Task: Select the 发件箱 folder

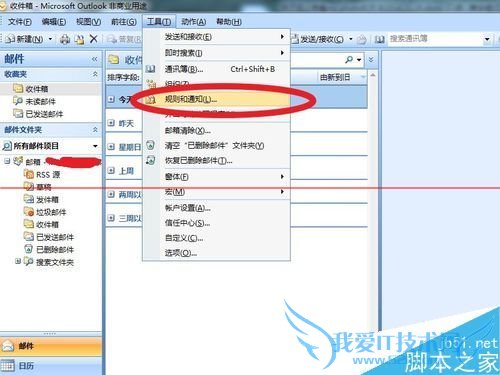Action: [42, 199]
